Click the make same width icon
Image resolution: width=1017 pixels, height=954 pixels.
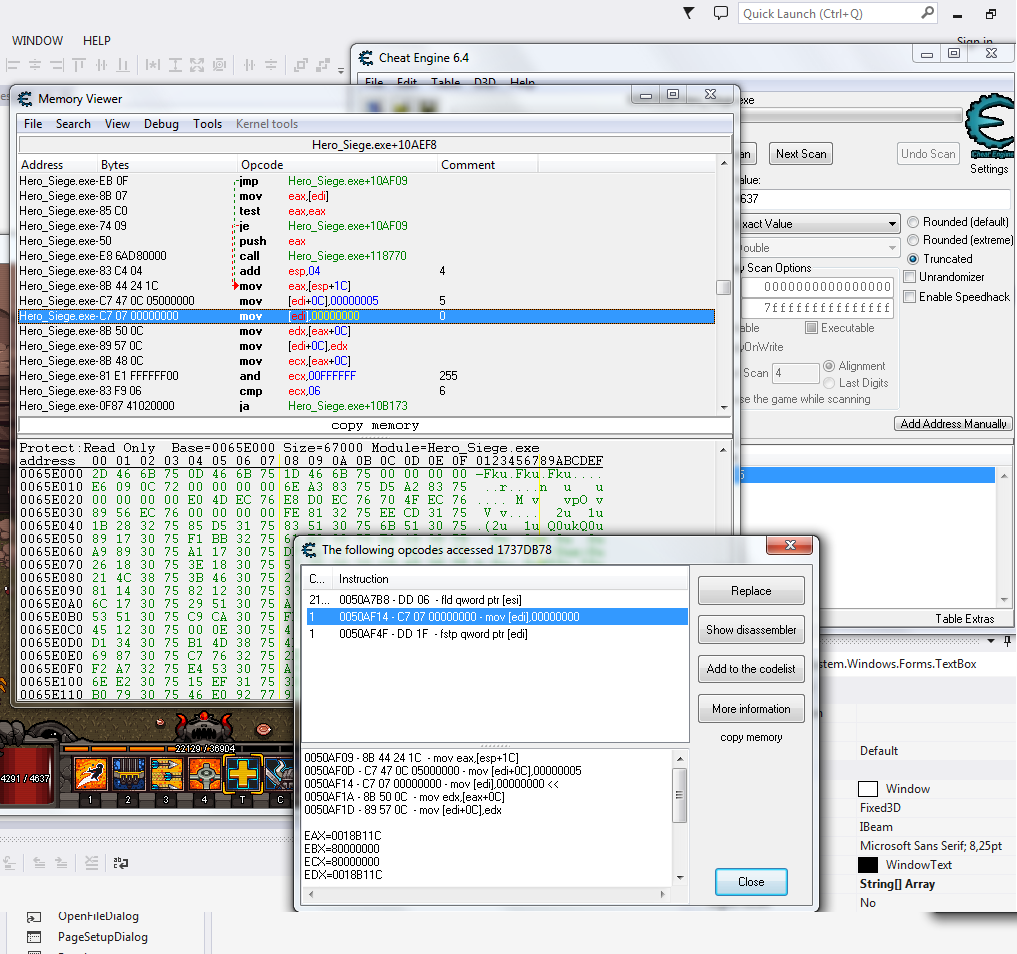point(152,65)
